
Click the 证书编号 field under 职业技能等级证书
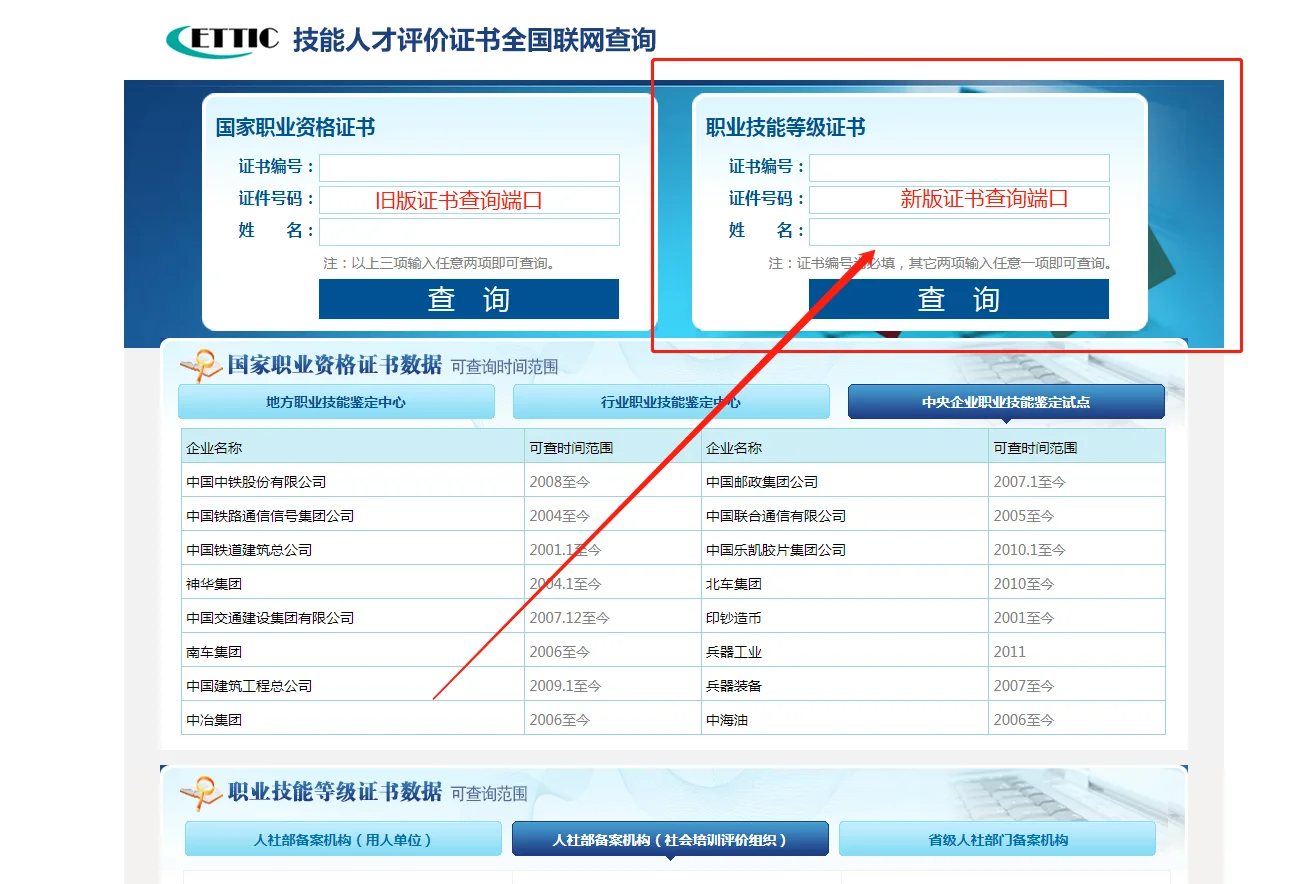pyautogui.click(x=958, y=167)
